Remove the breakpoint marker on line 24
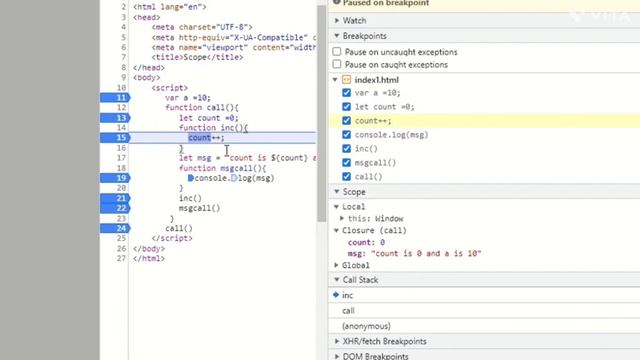Screen dimensions: 640x360 coord(116,228)
